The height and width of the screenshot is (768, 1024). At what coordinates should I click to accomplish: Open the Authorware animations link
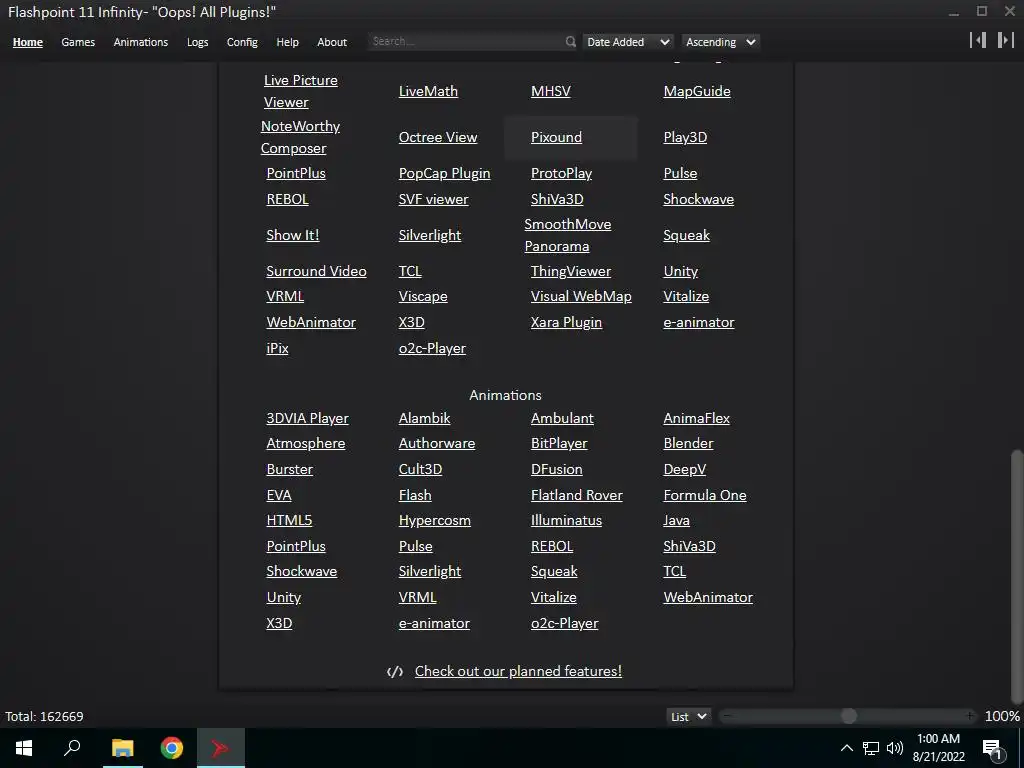[437, 443]
